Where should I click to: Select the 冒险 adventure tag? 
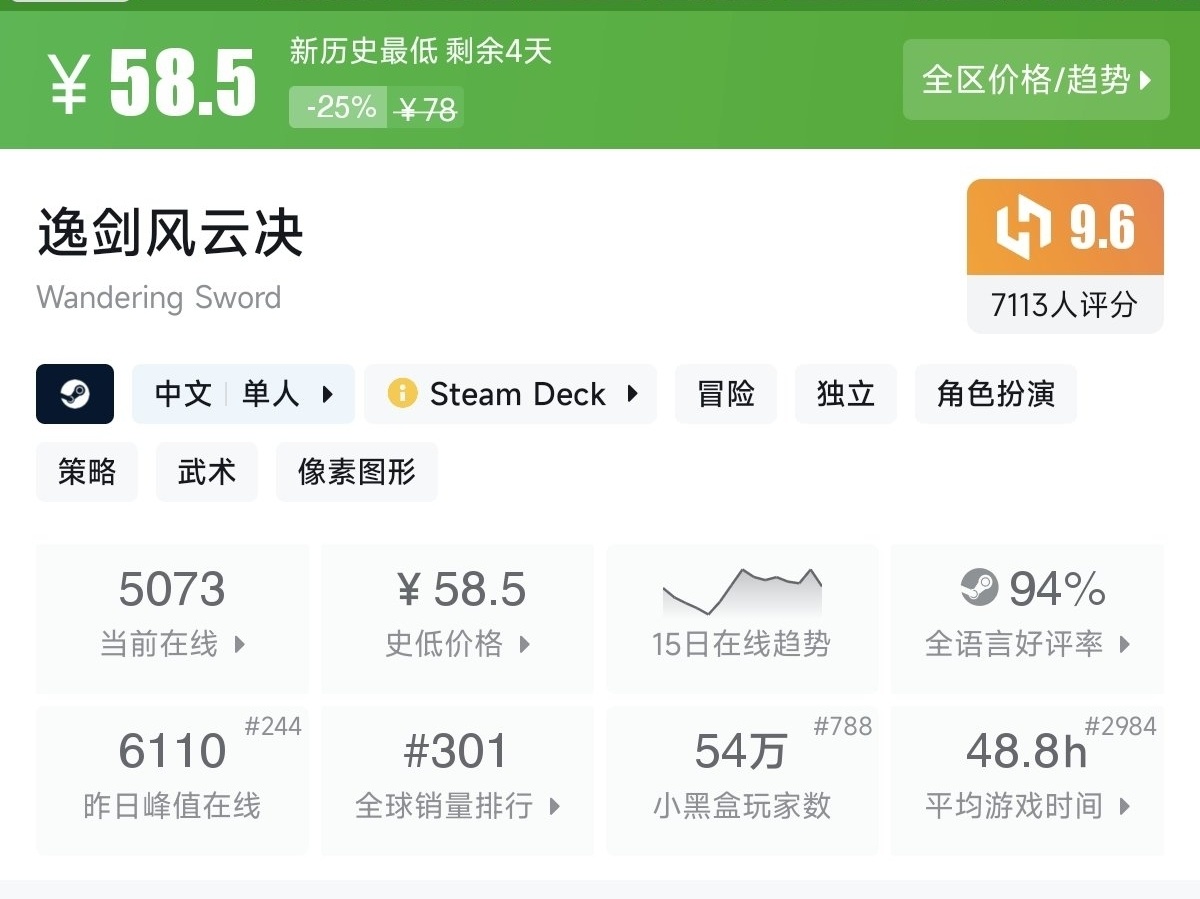click(x=726, y=394)
